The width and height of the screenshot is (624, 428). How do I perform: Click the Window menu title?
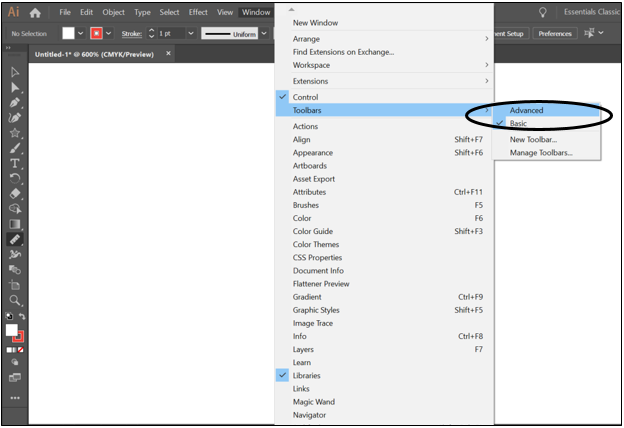[x=256, y=12]
